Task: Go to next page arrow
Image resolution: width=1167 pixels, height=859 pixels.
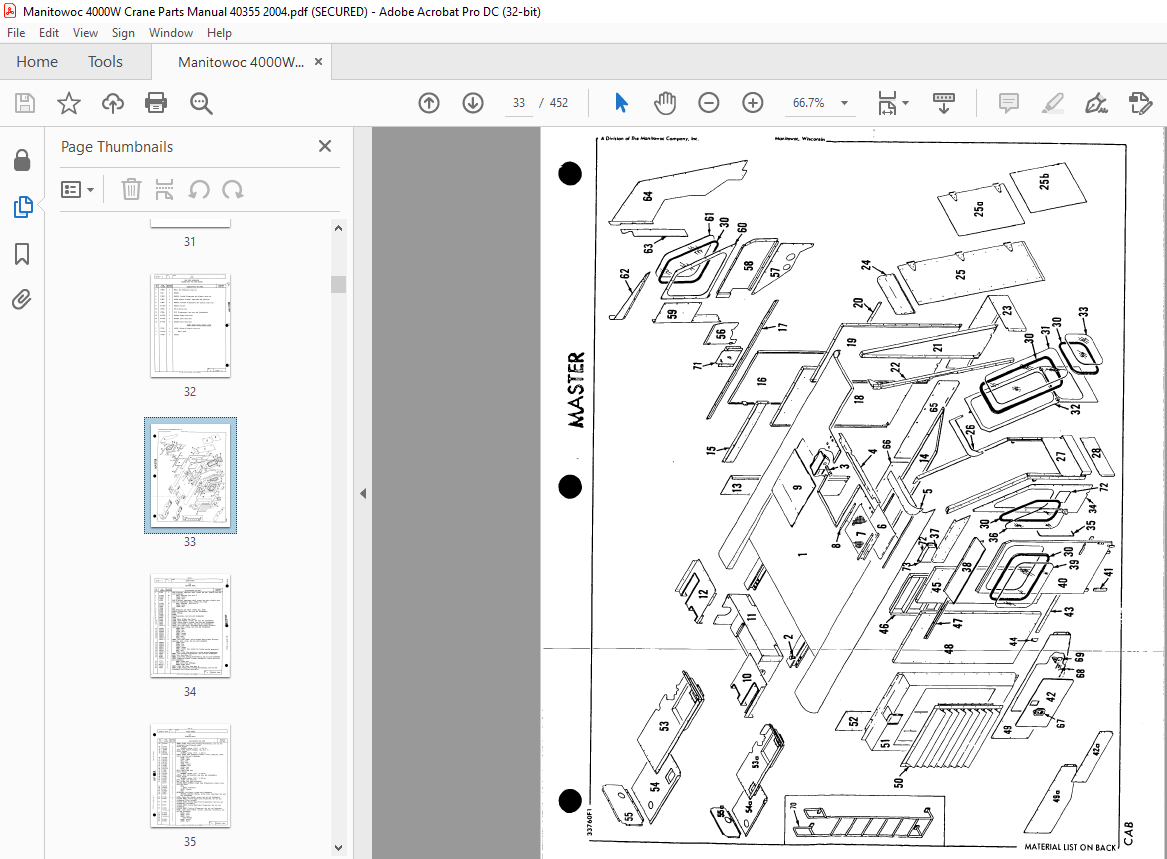Action: tap(473, 103)
